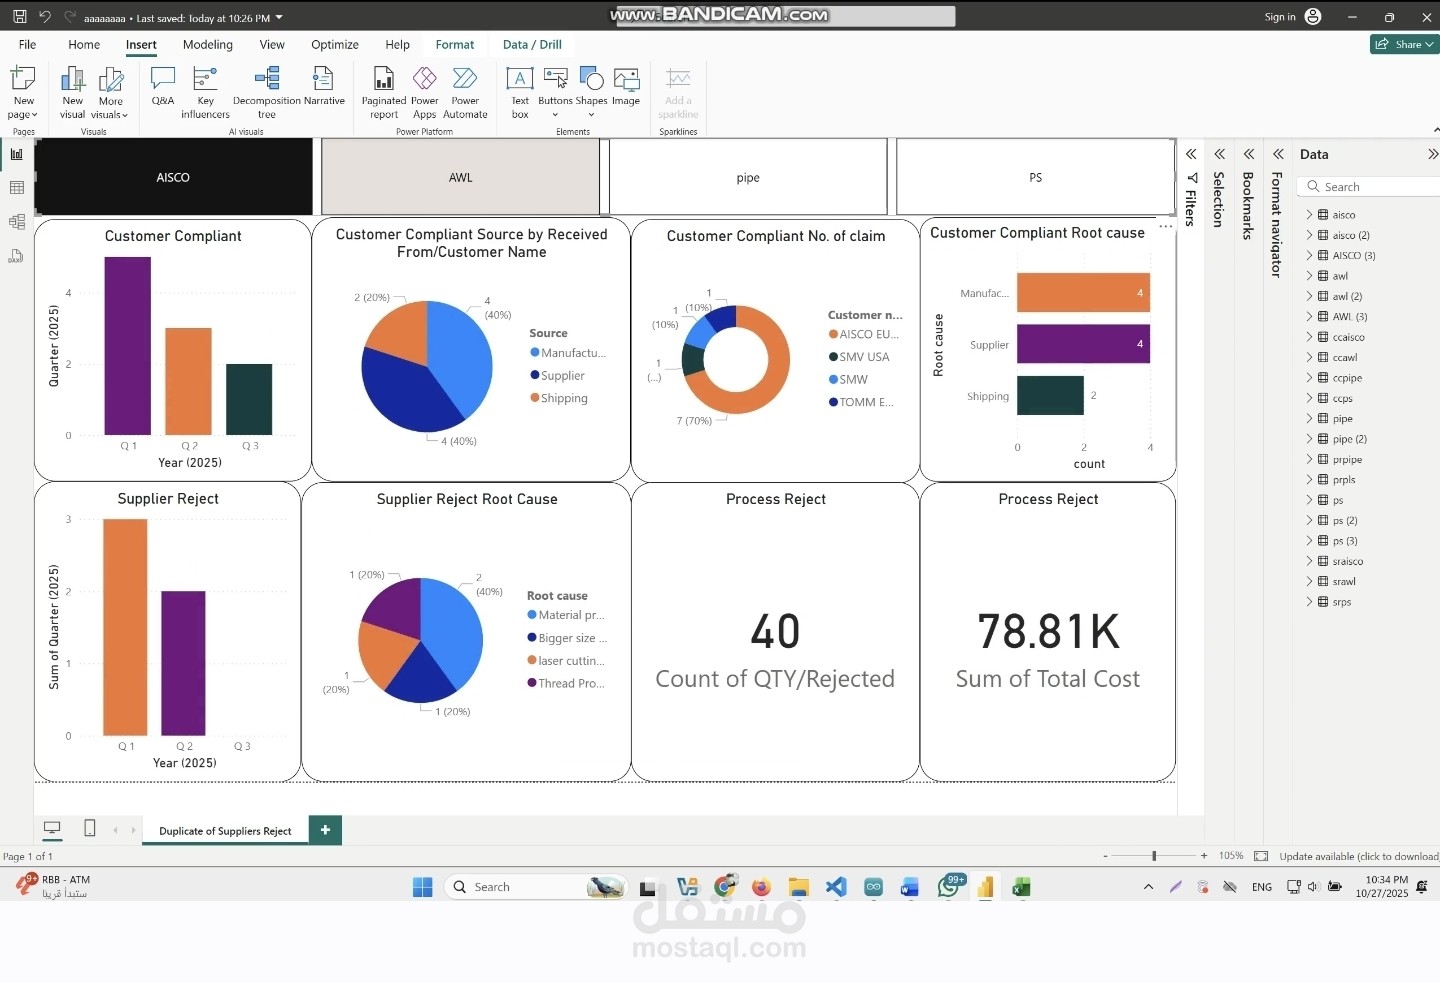Switch to desktop layout view
Image resolution: width=1440 pixels, height=983 pixels.
click(52, 829)
